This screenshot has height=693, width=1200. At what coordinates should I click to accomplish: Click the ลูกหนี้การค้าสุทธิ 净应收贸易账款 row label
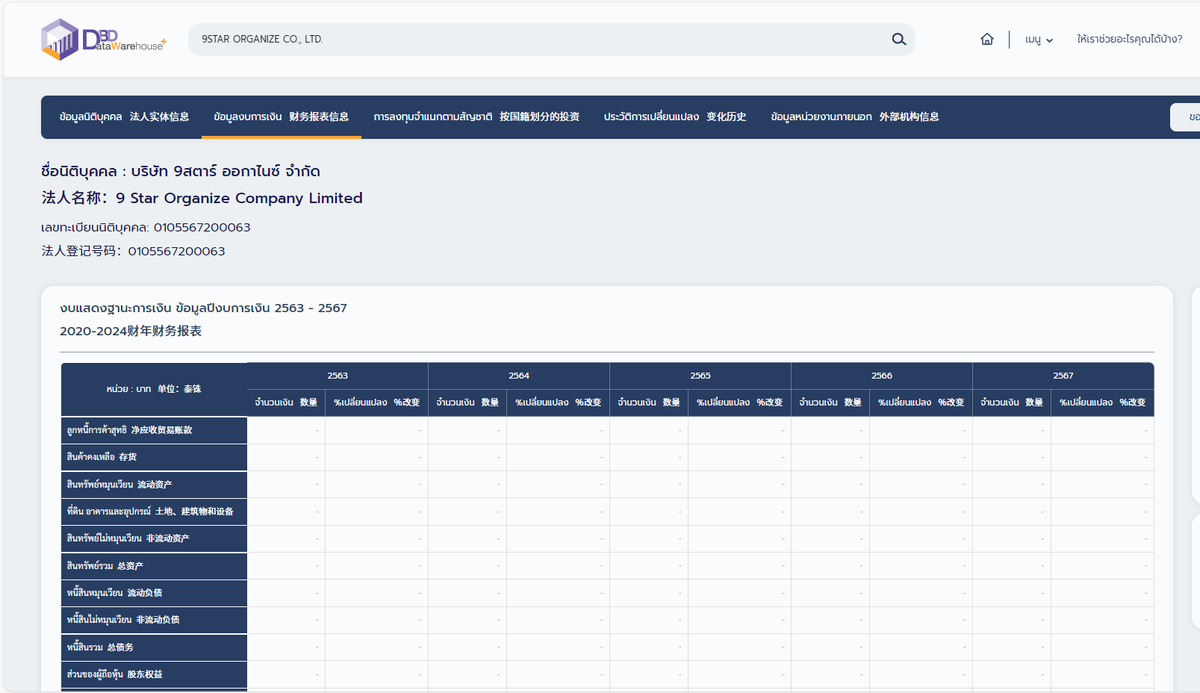[154, 430]
